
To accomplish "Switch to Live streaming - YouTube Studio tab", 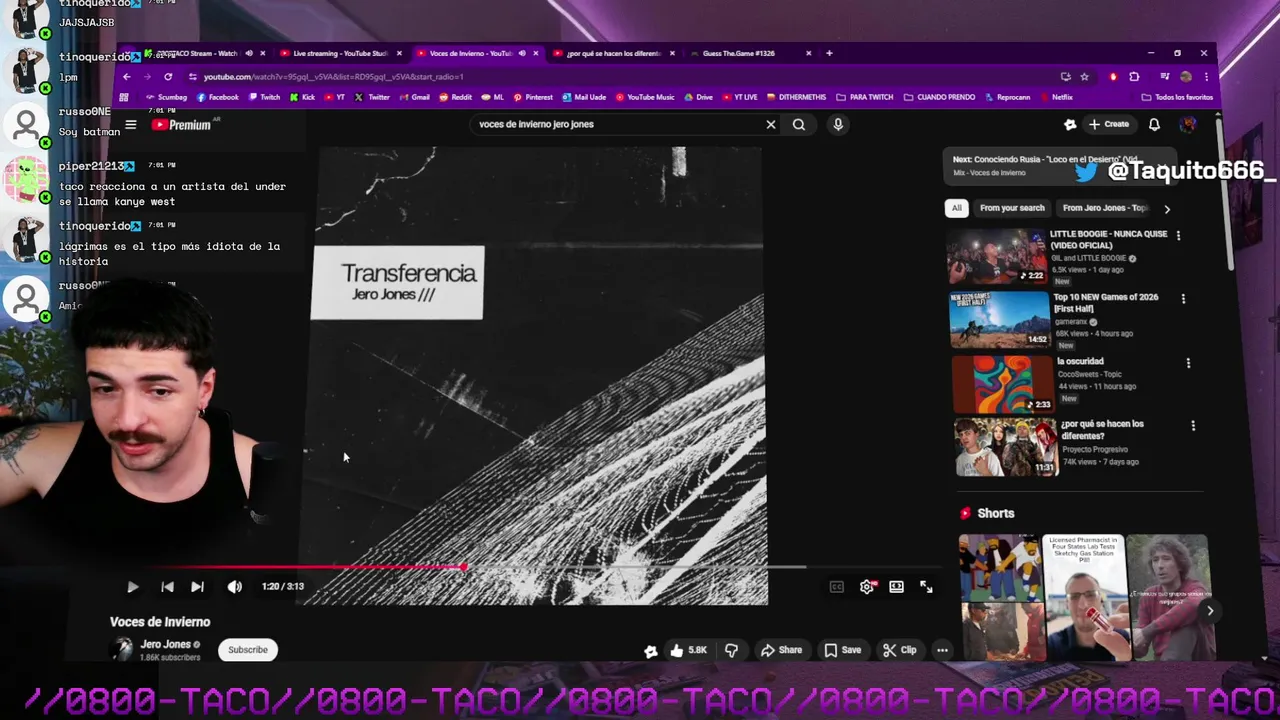I will click(x=340, y=53).
